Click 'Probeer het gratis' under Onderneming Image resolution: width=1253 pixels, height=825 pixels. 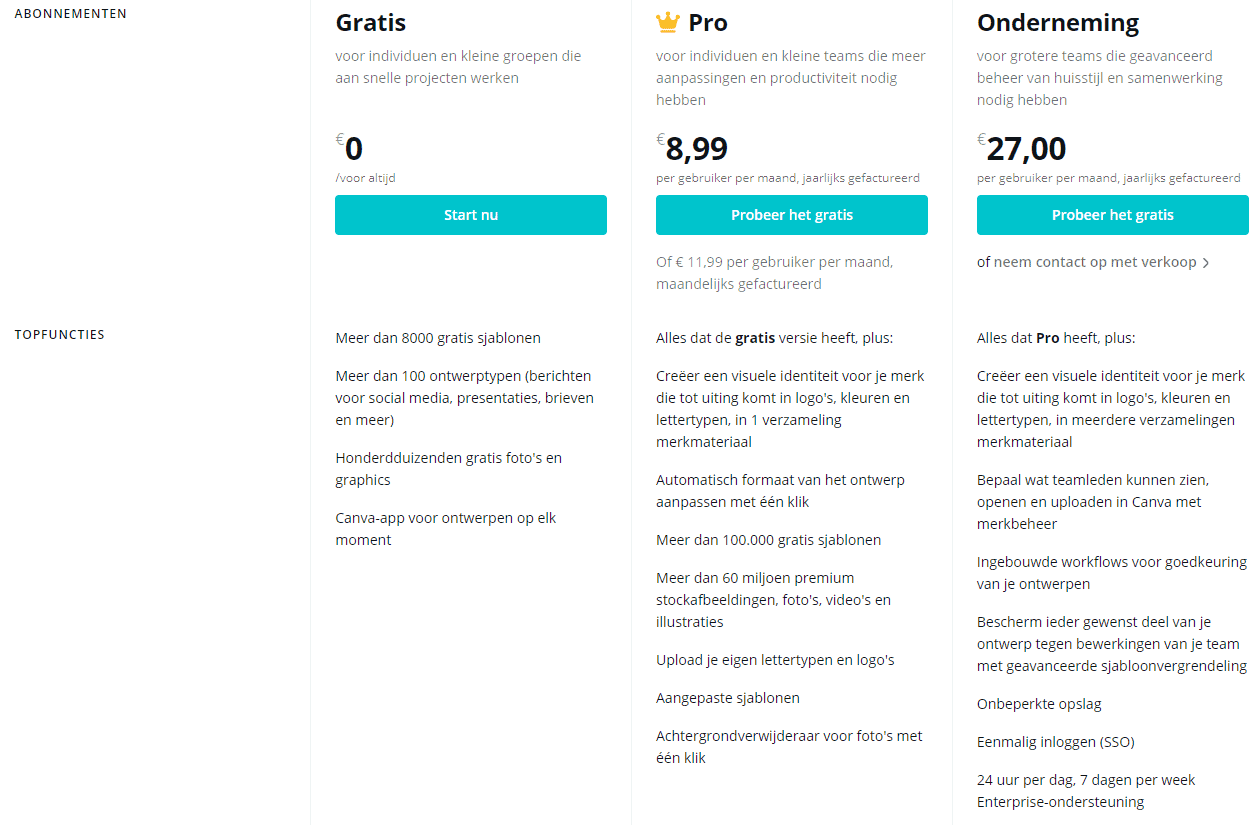pyautogui.click(x=1113, y=215)
